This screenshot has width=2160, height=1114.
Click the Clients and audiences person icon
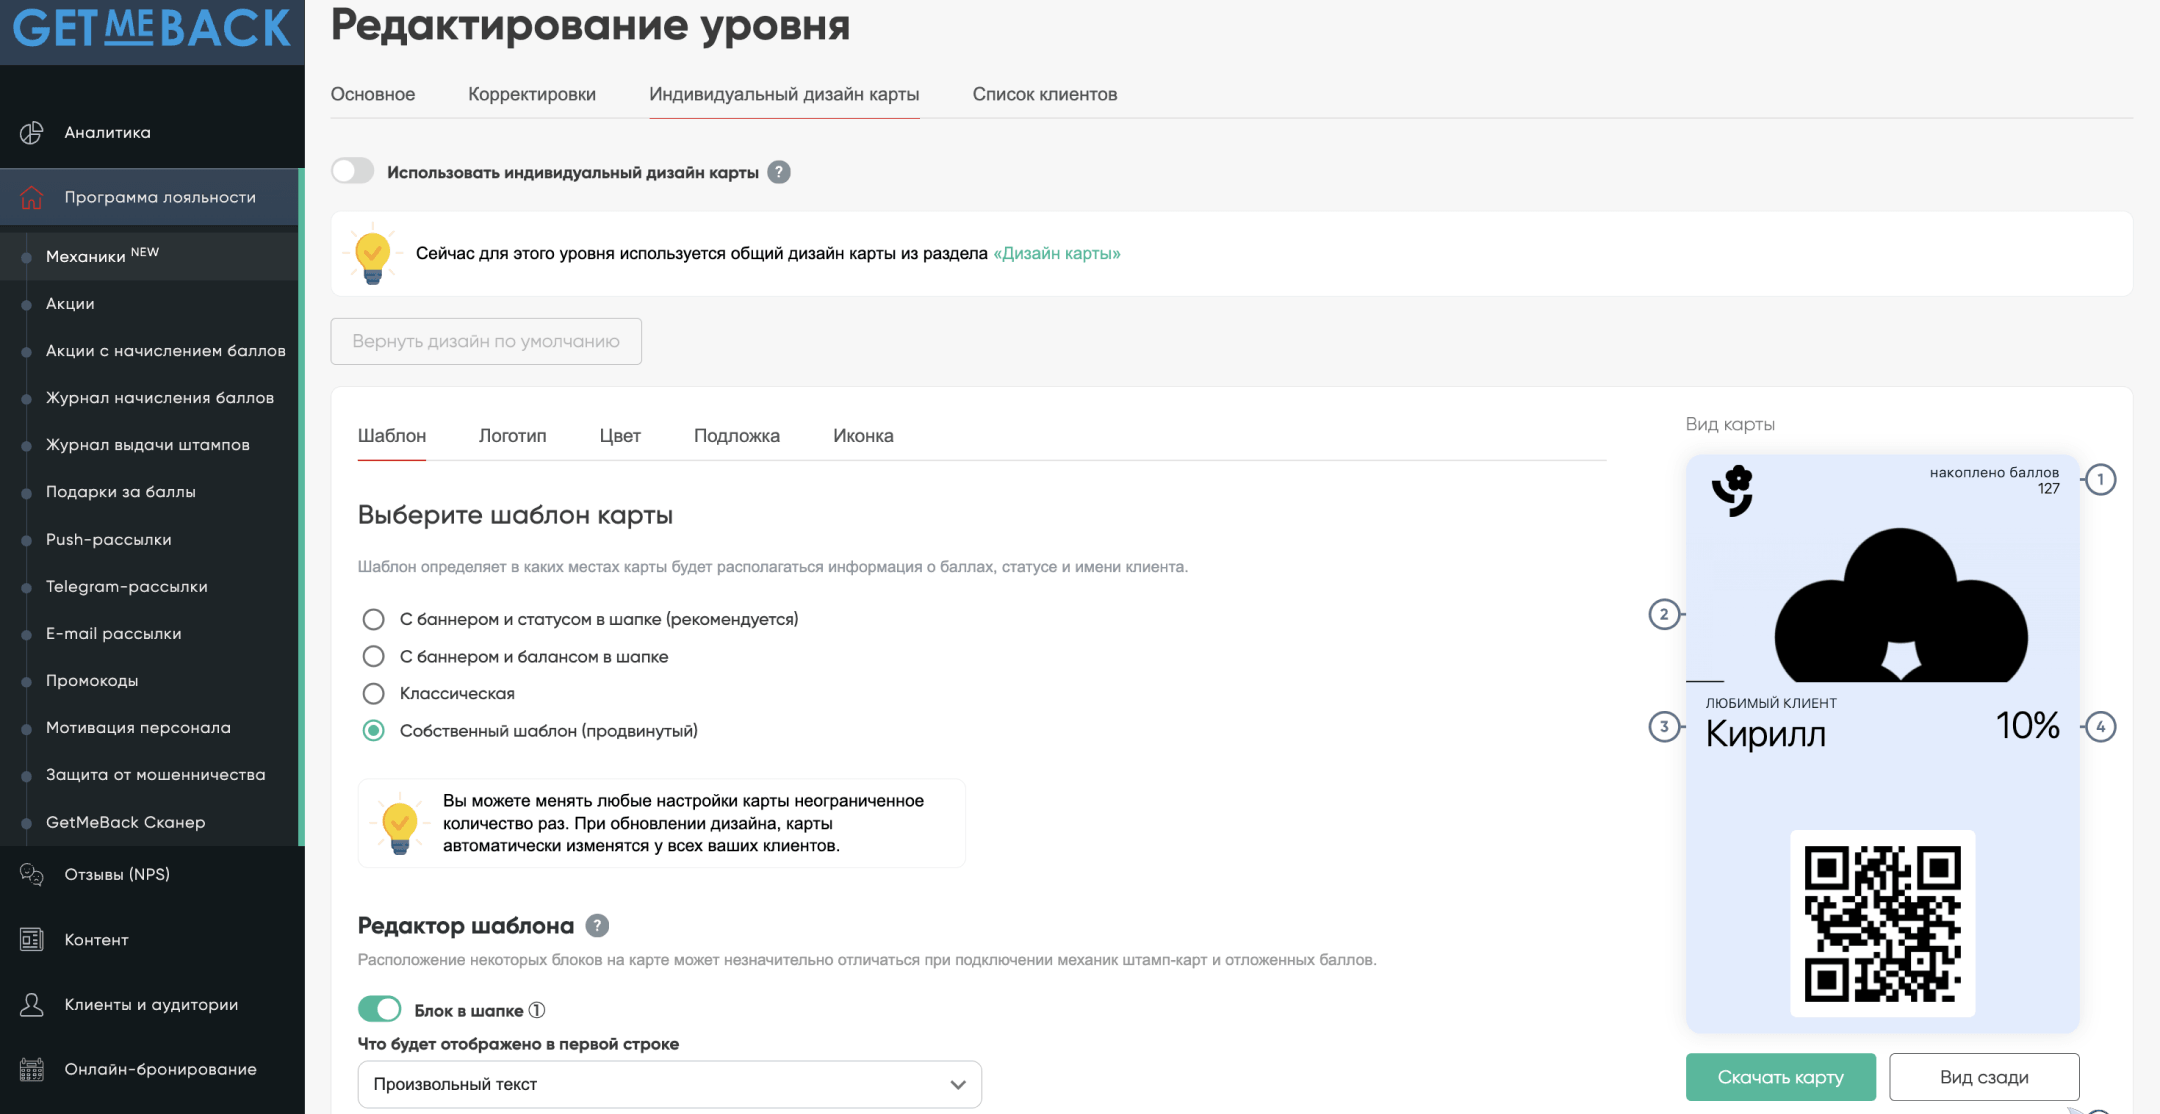(x=32, y=1005)
